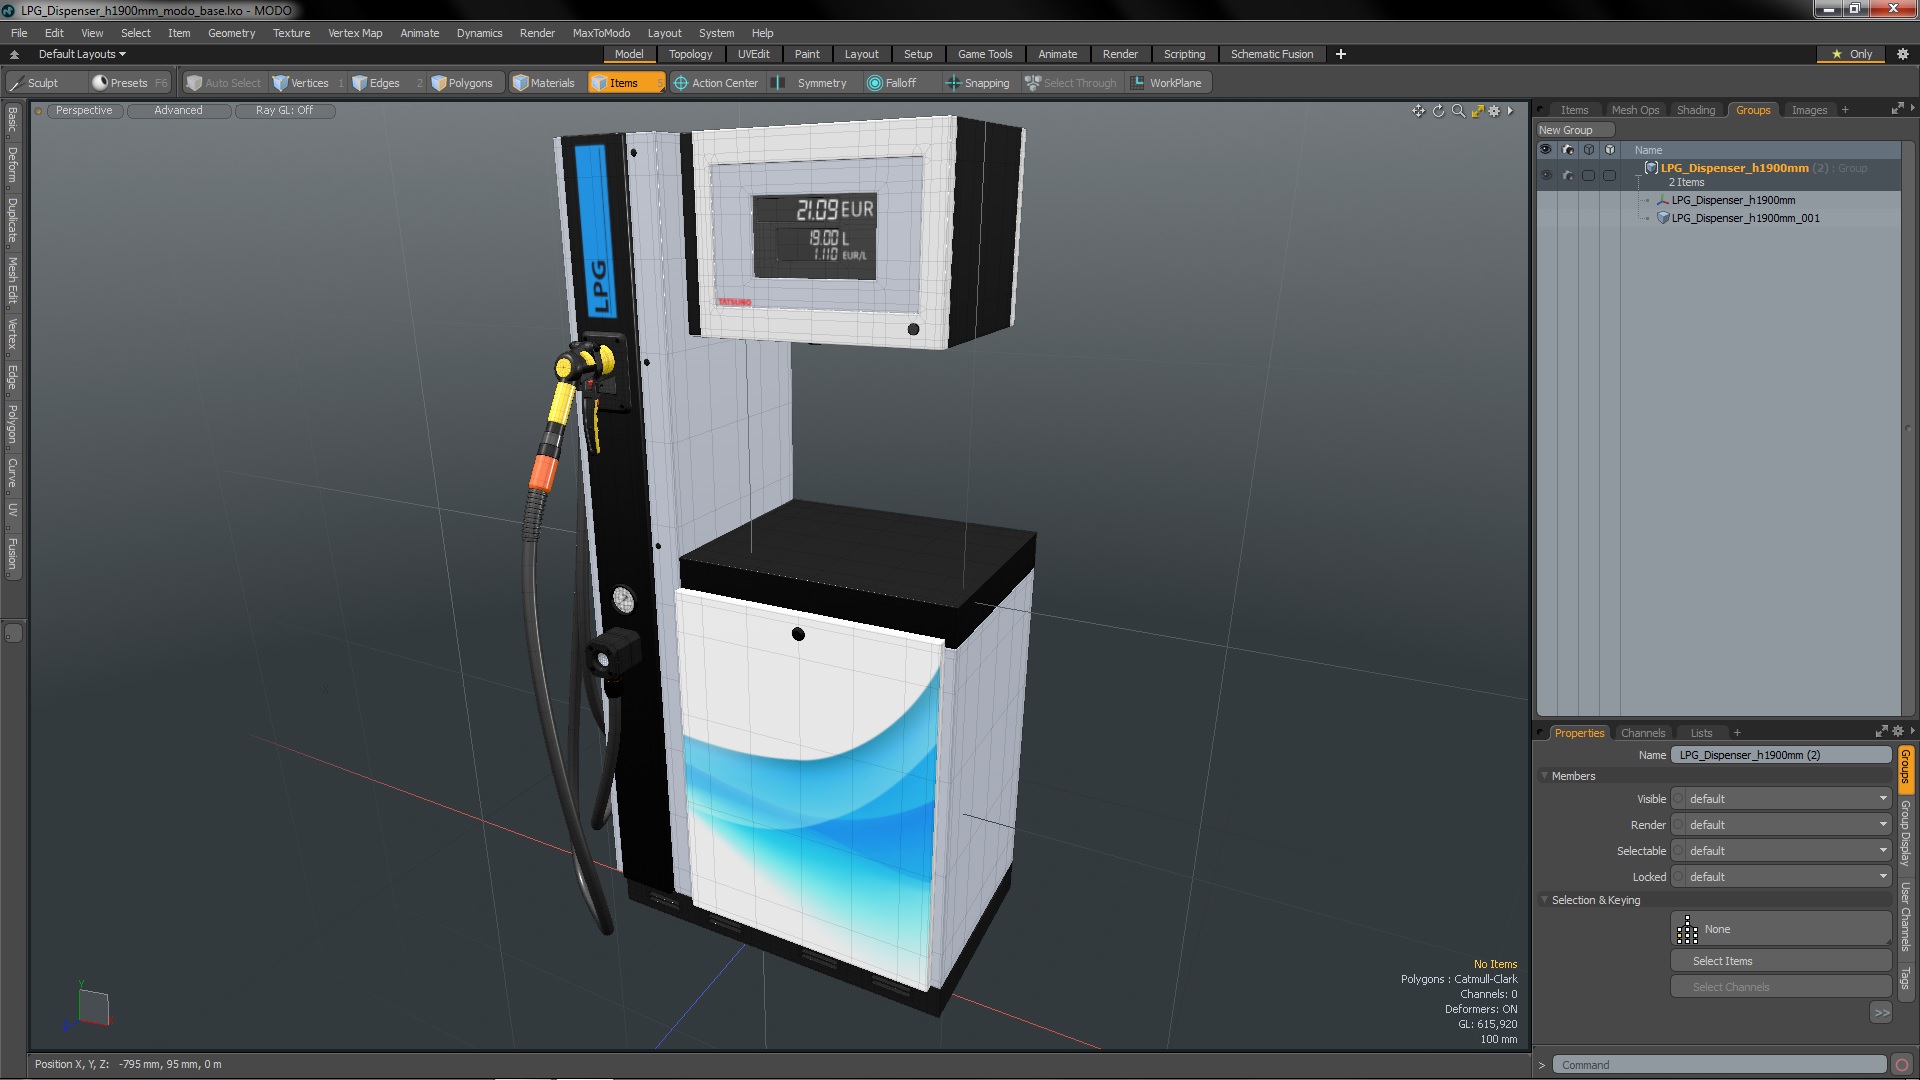
Task: Click the viewport rotate icon
Action: (1438, 111)
